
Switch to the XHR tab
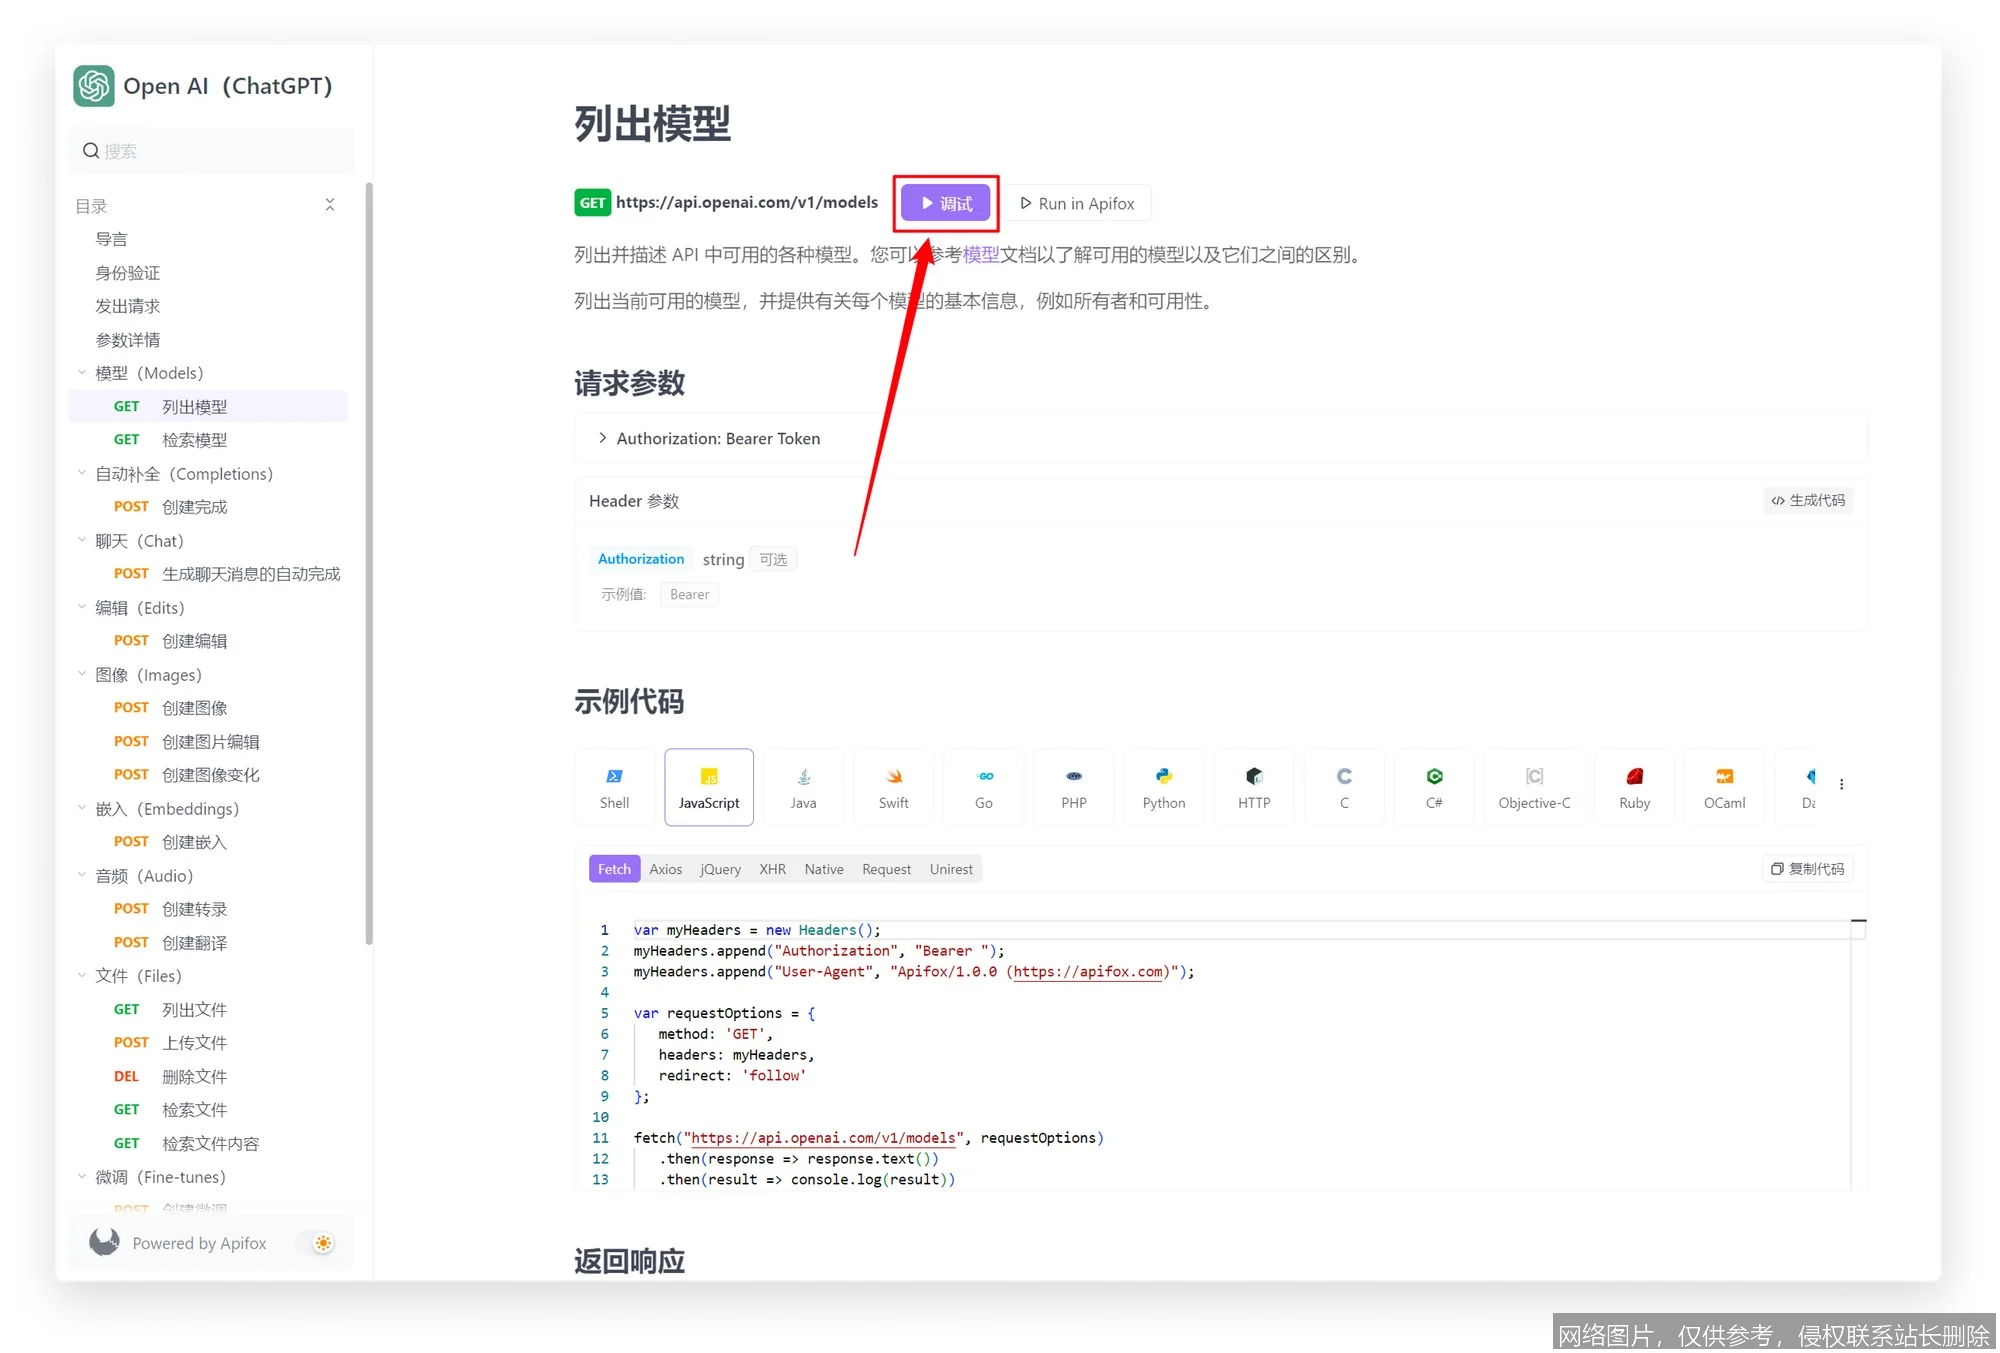[x=772, y=868]
